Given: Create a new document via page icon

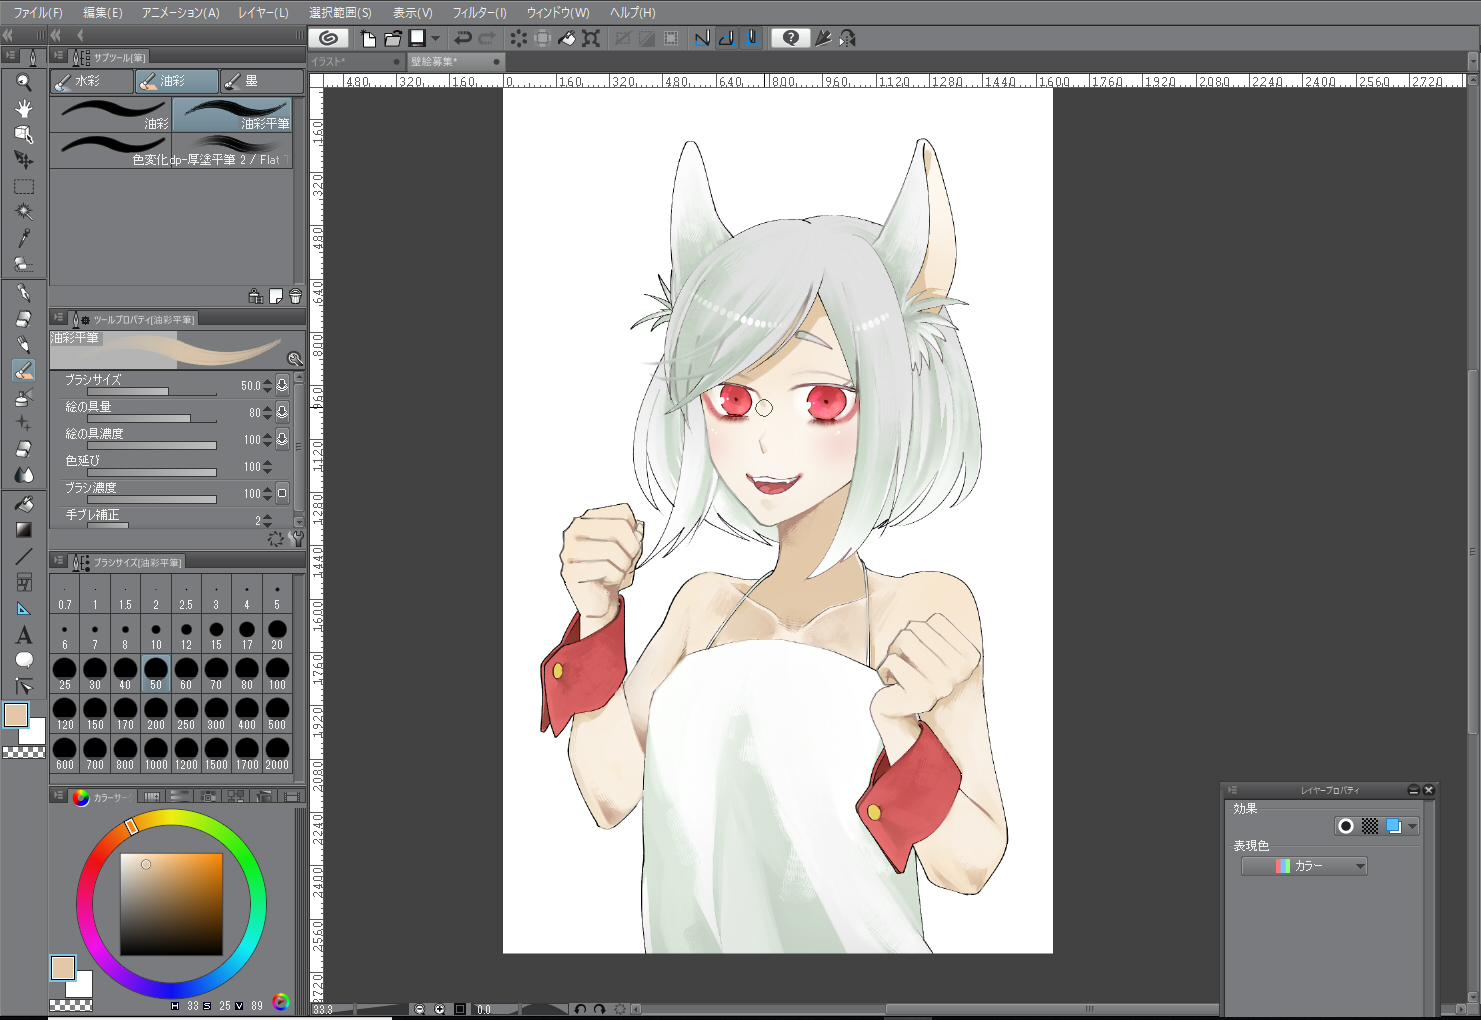Looking at the screenshot, I should [368, 38].
